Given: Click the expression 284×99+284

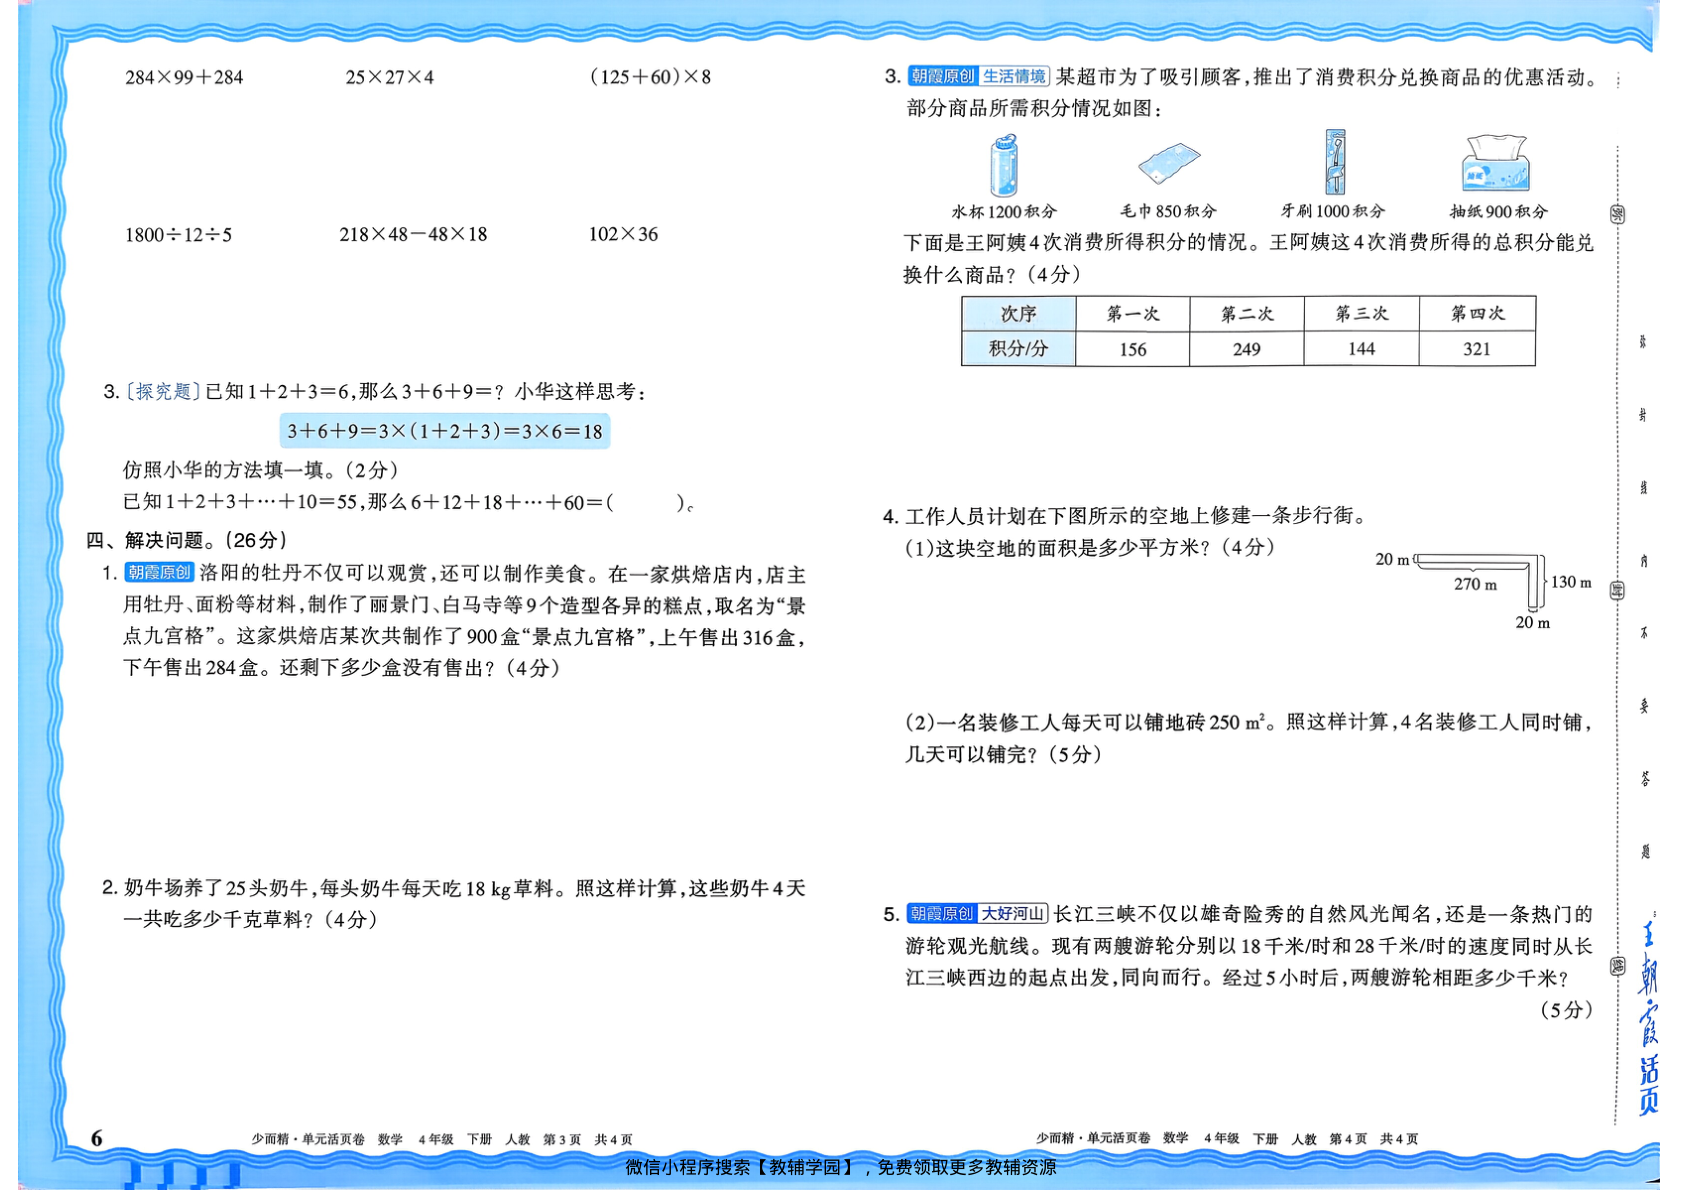Looking at the screenshot, I should coord(184,77).
